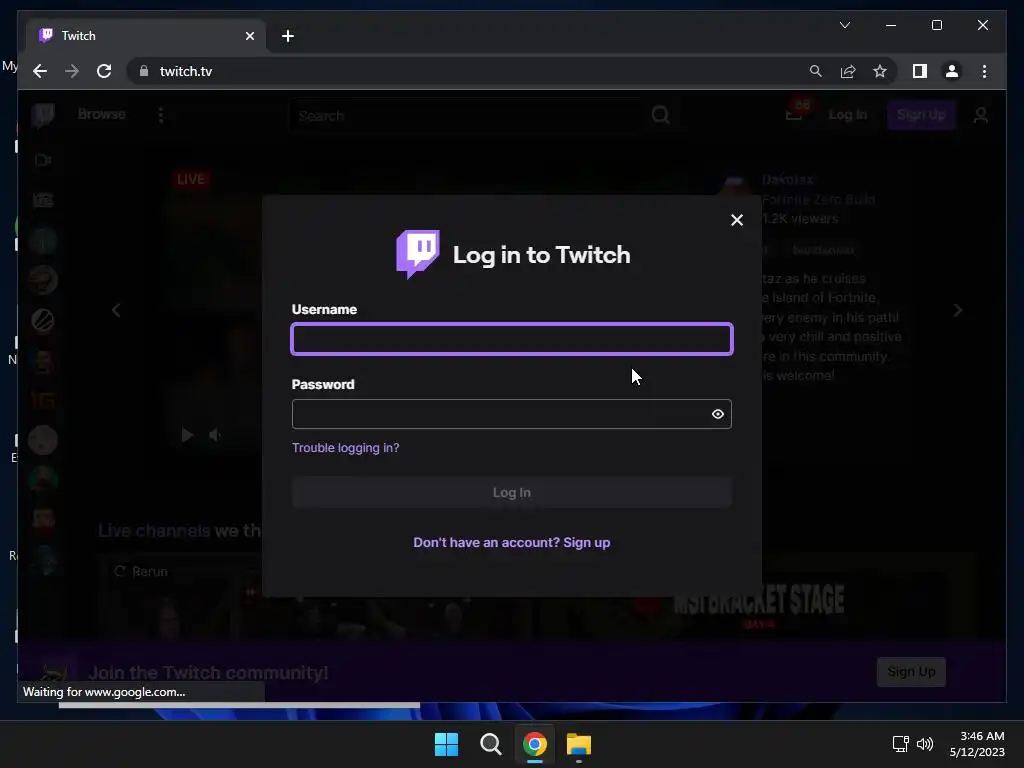The image size is (1024, 768).
Task: Open Dakotaz channel name link
Action: [788, 180]
